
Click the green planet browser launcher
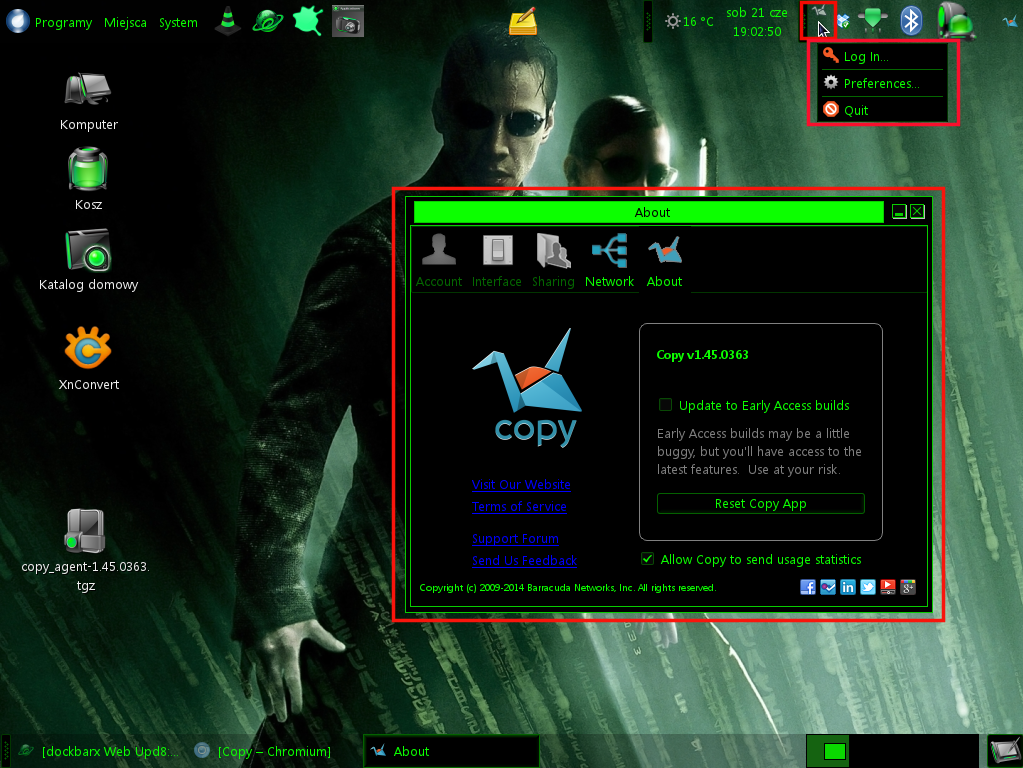(268, 20)
